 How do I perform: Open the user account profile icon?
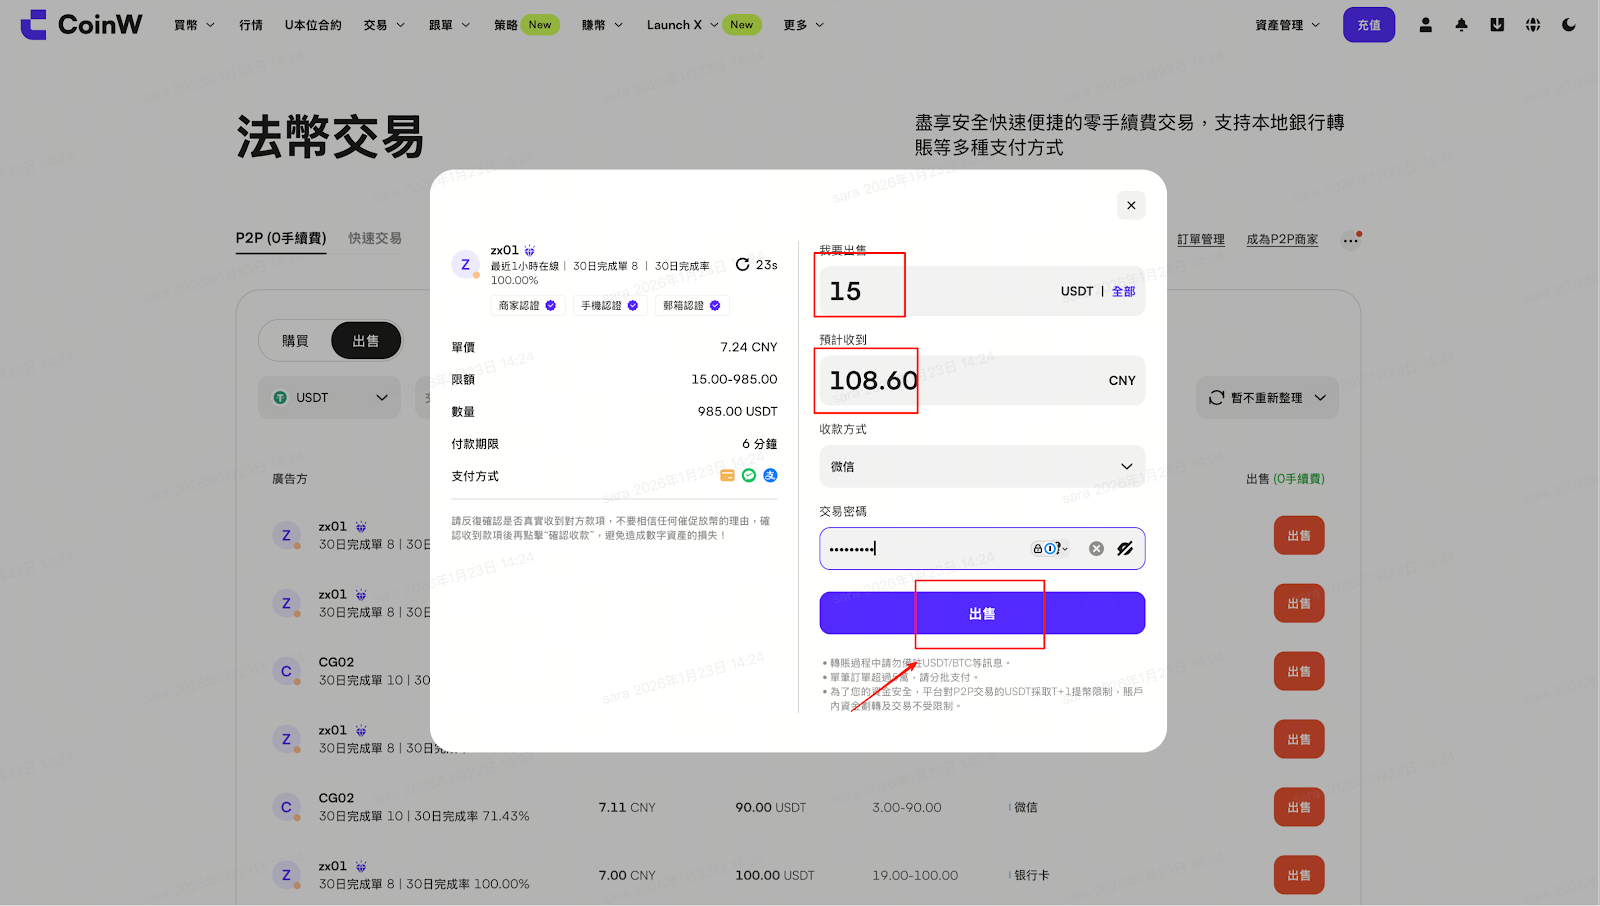[x=1425, y=25]
